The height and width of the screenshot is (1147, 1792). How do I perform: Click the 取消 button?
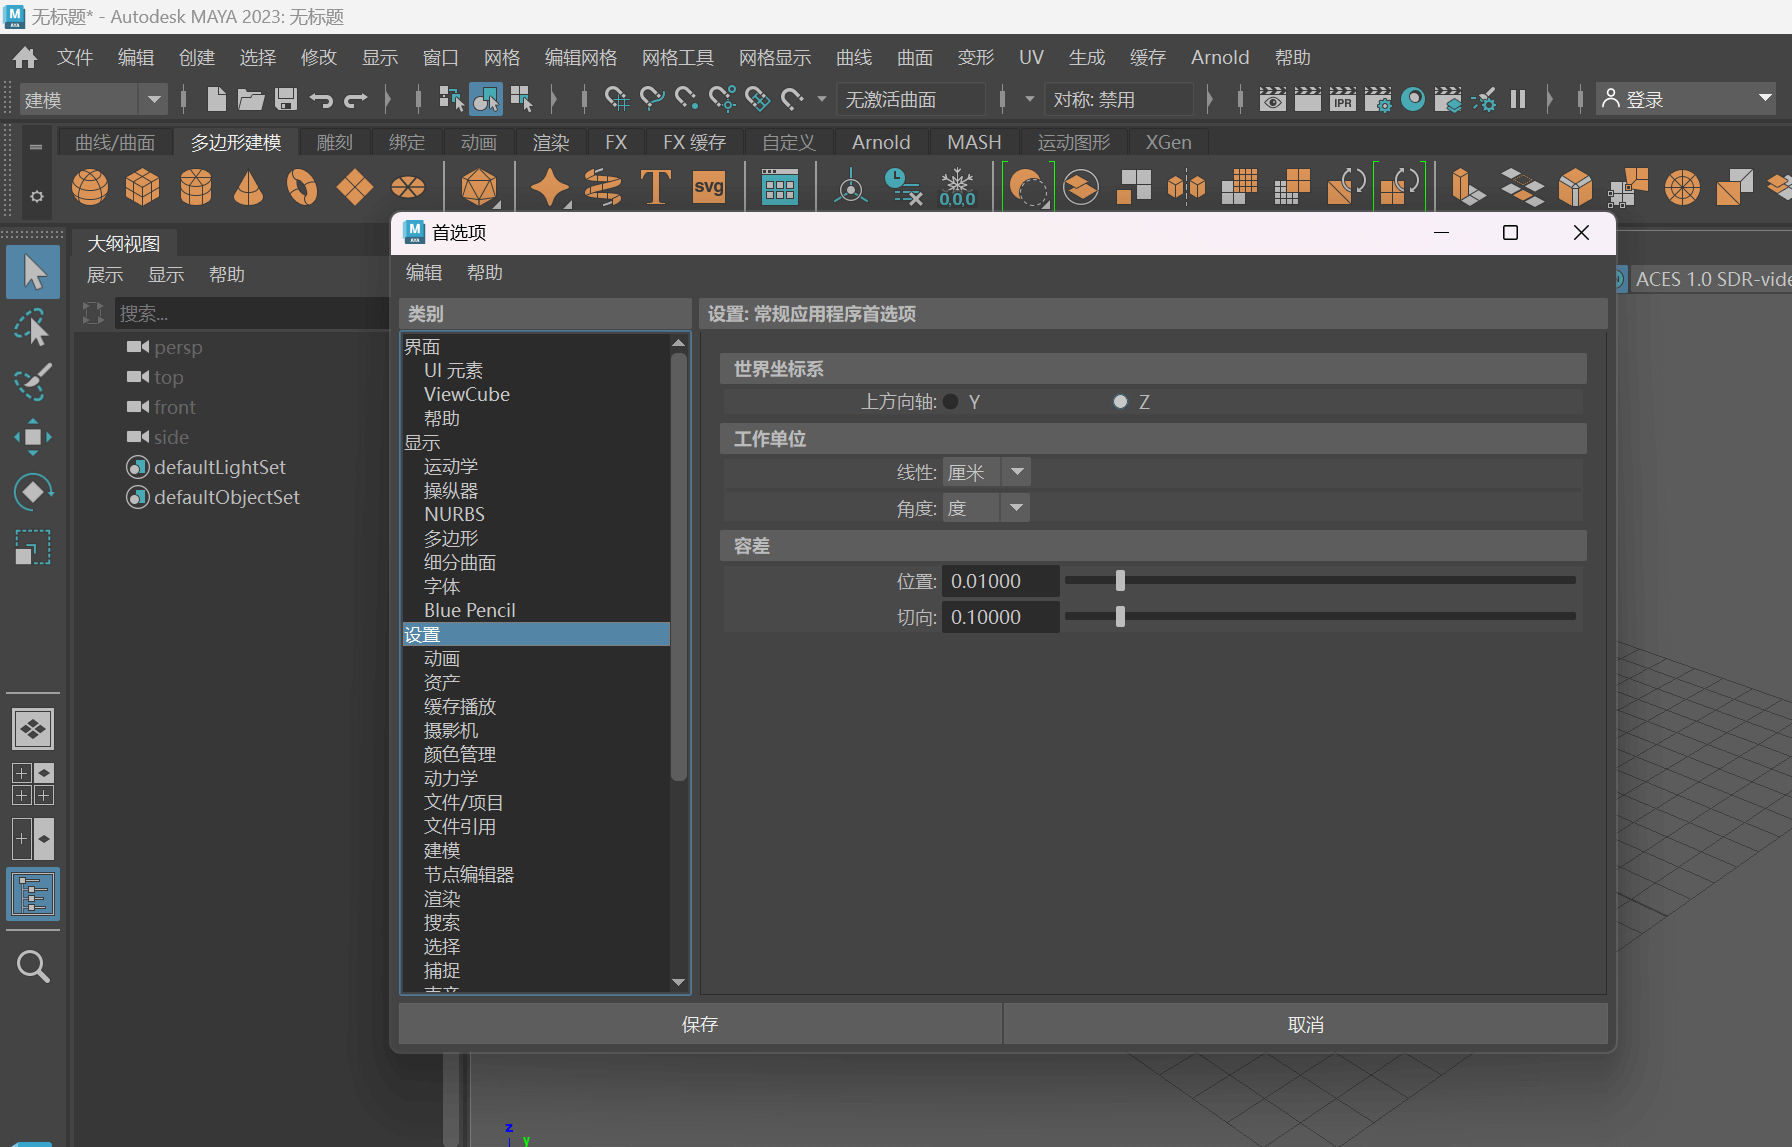point(1306,1024)
